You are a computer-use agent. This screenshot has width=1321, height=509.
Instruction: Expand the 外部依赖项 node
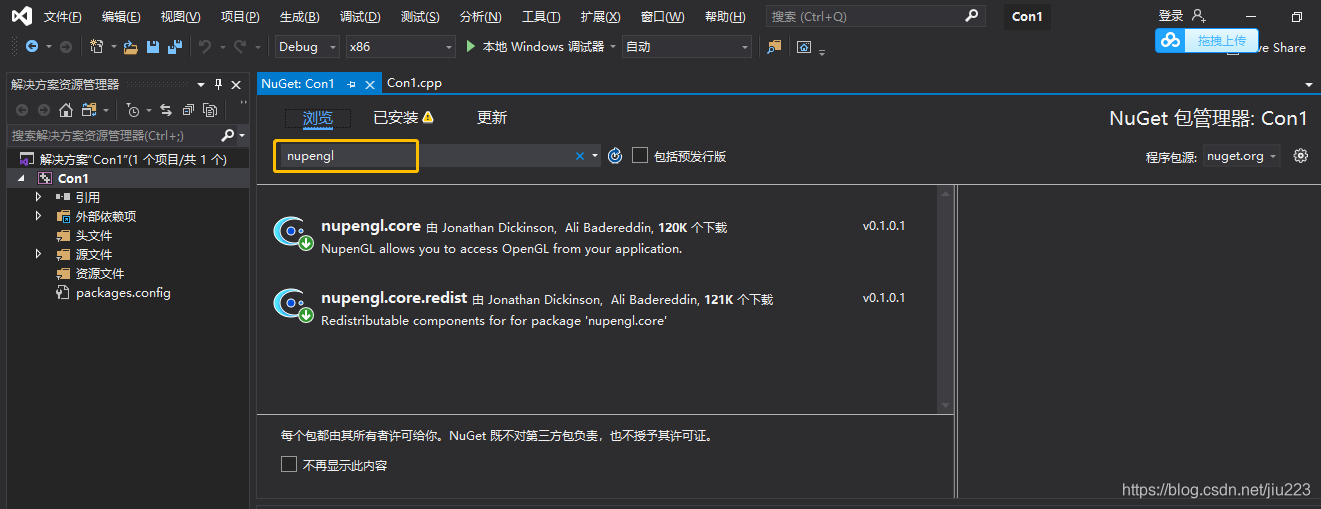(39, 216)
